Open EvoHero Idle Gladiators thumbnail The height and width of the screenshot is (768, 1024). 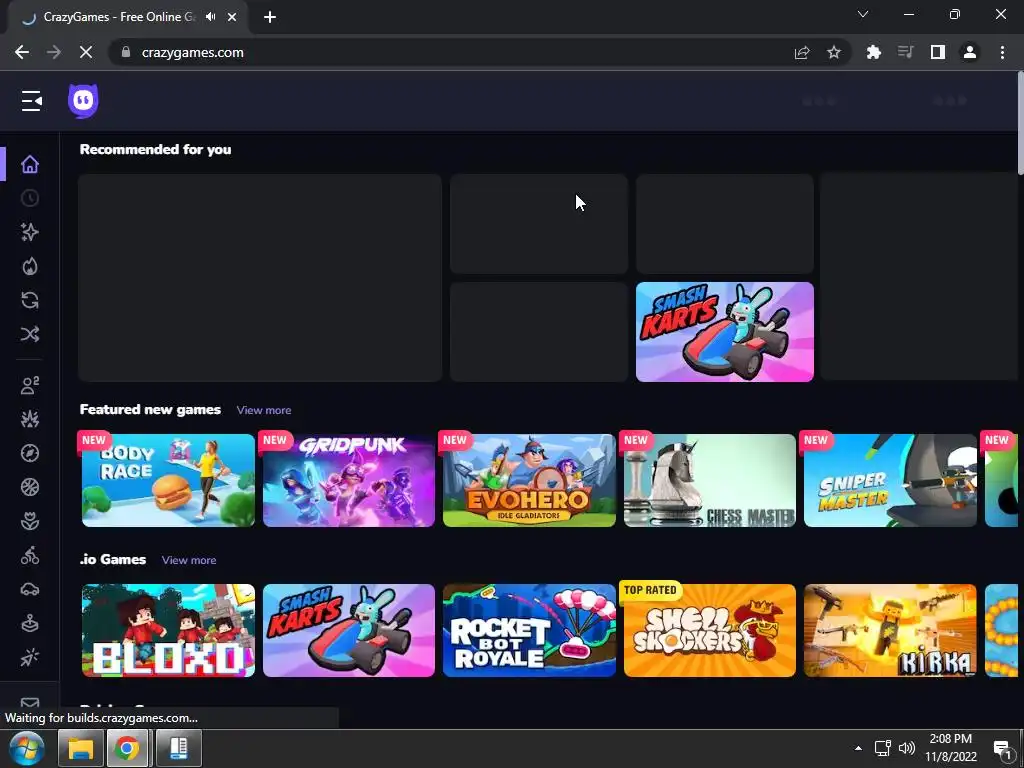coord(529,480)
